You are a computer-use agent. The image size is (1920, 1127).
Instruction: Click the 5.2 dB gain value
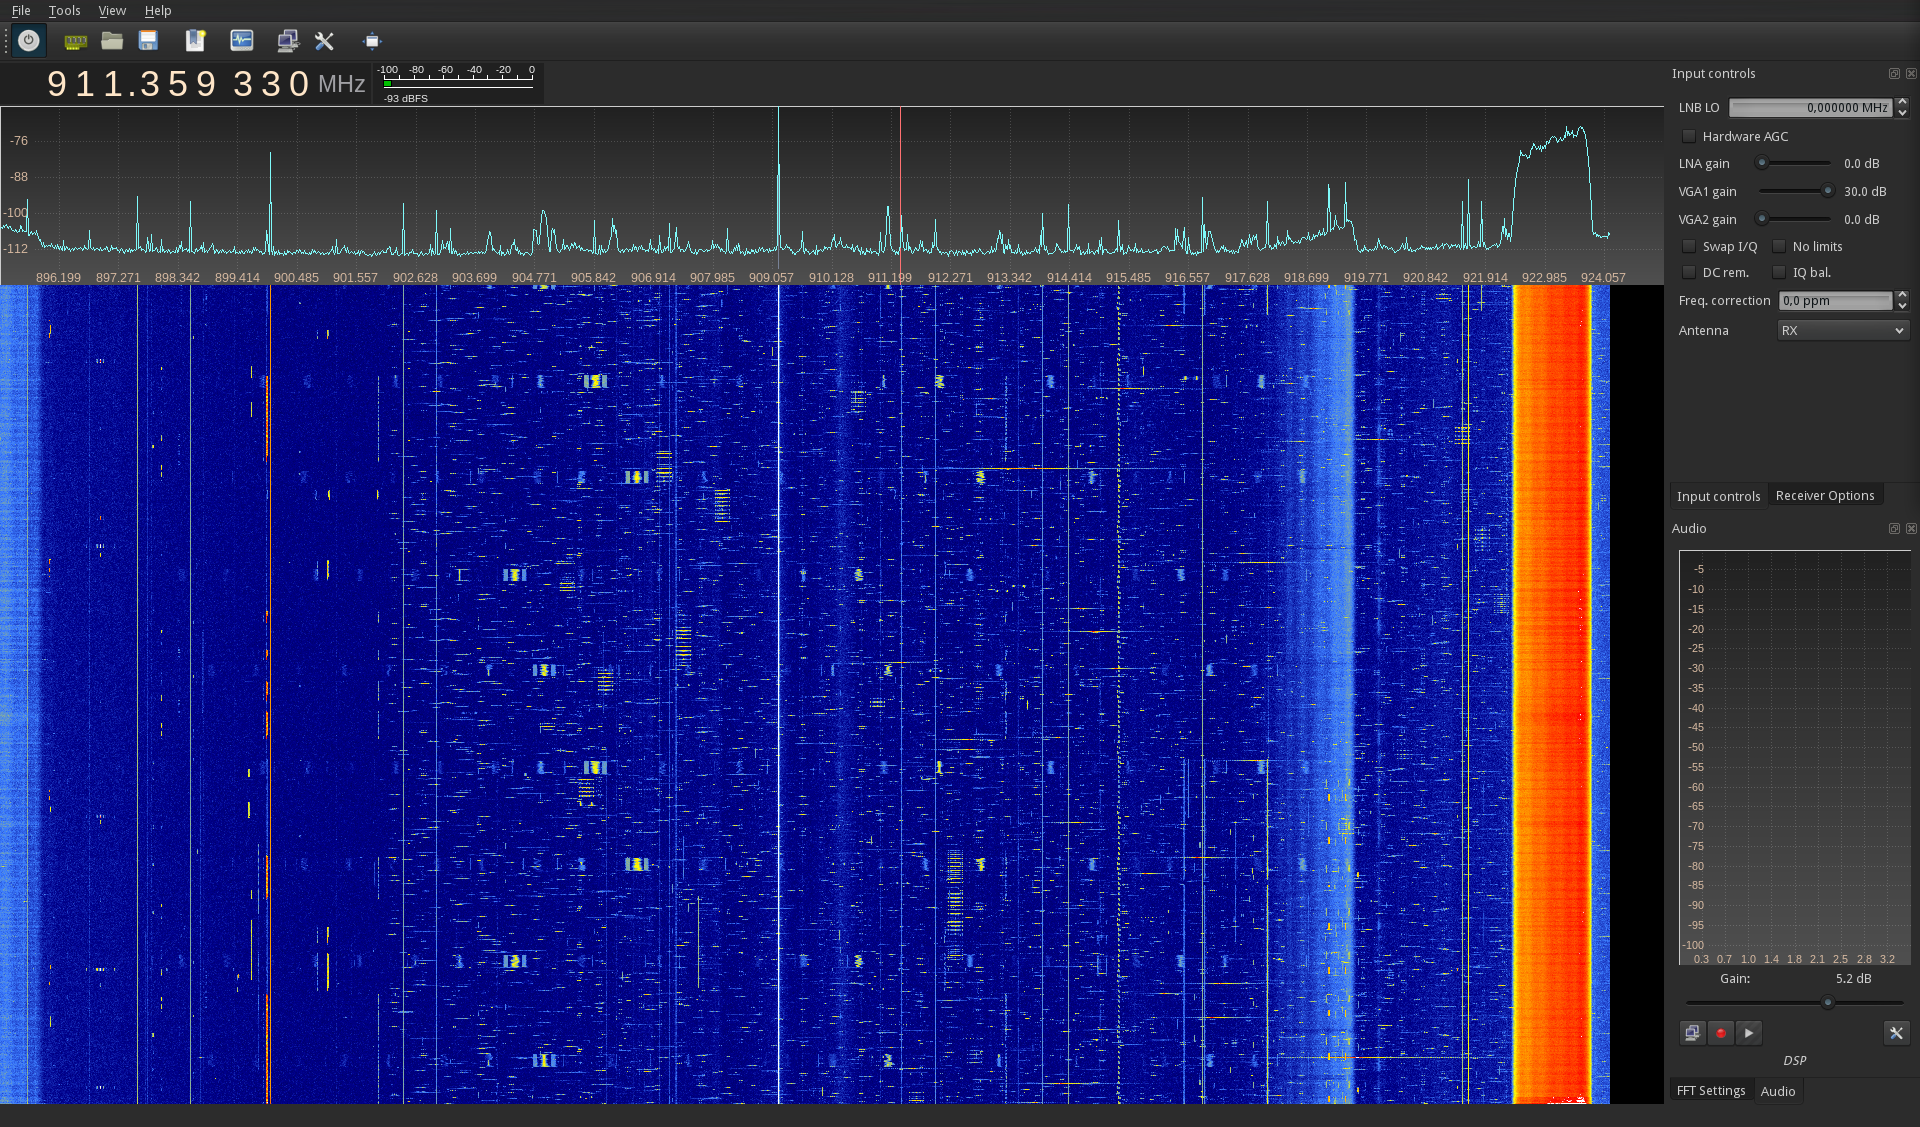tap(1853, 979)
